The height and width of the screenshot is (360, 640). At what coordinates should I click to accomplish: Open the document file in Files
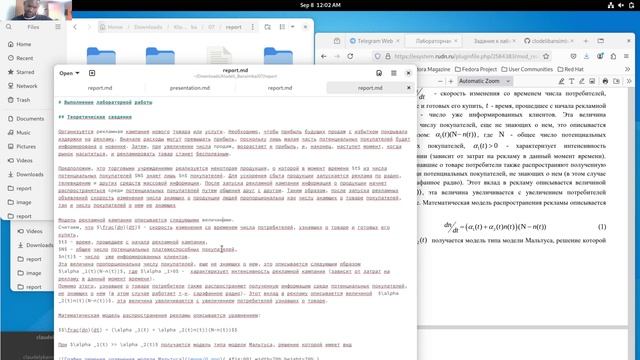pyautogui.click(x=219, y=56)
